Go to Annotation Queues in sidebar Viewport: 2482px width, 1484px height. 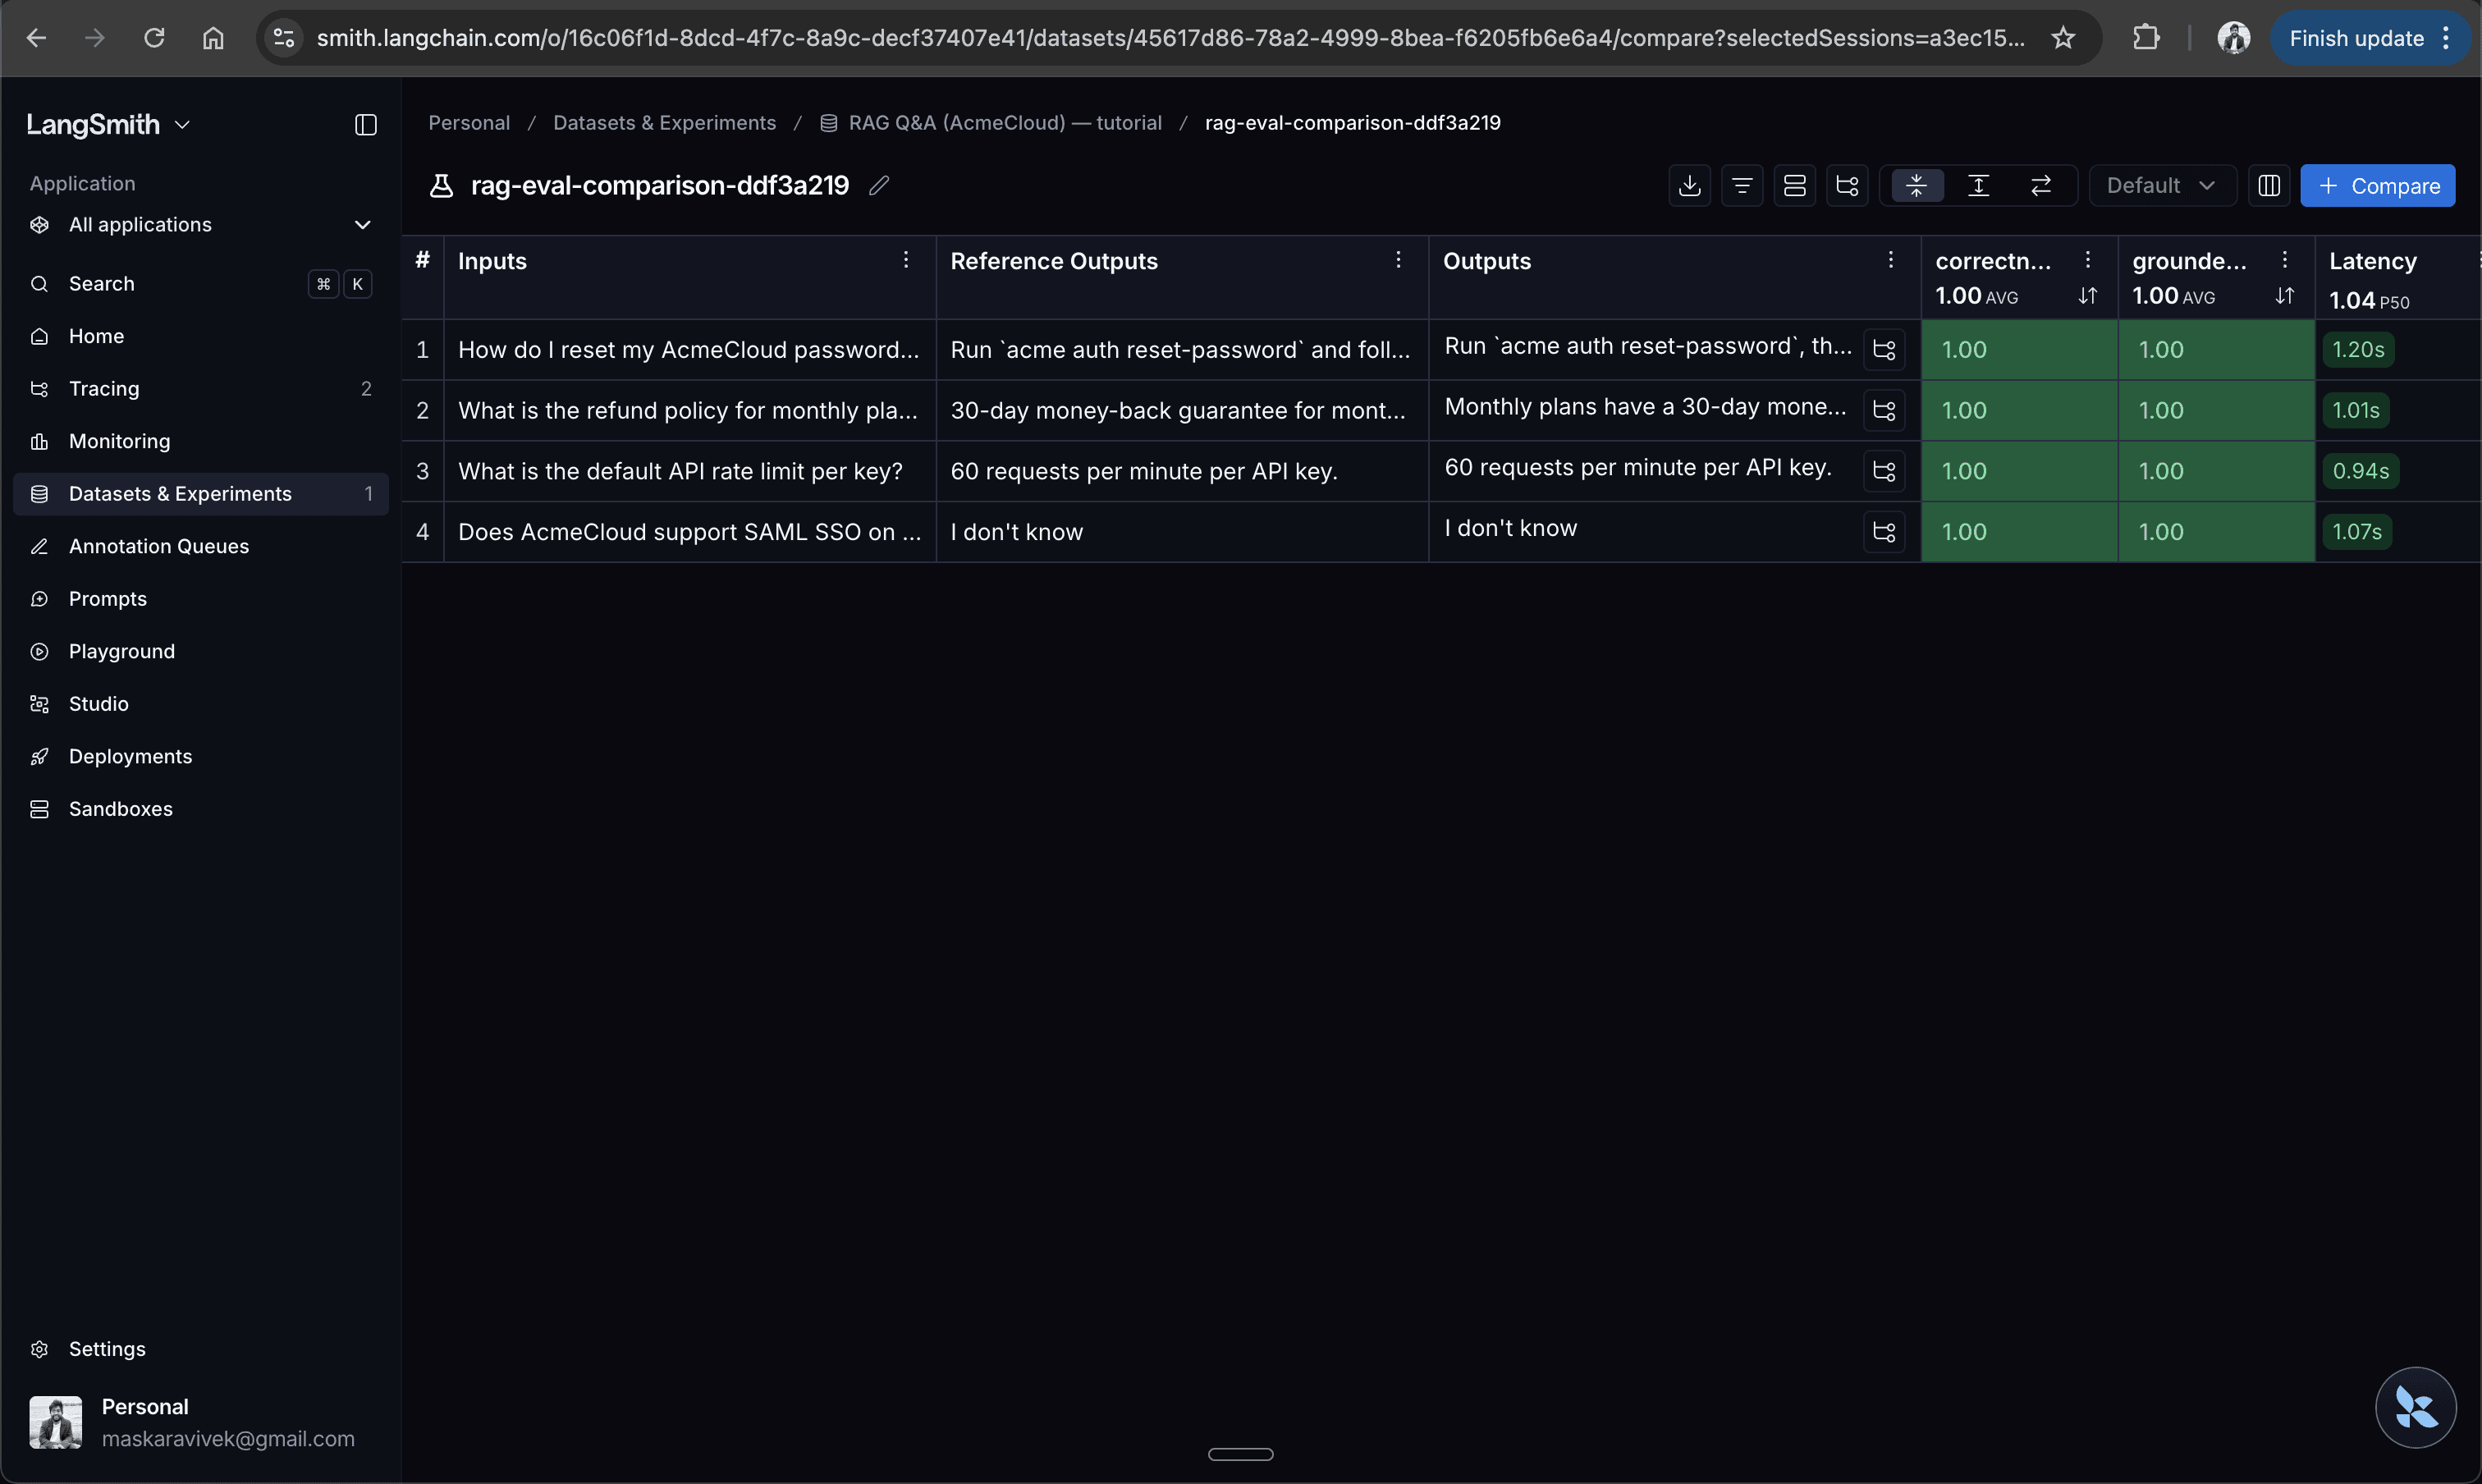tap(158, 546)
